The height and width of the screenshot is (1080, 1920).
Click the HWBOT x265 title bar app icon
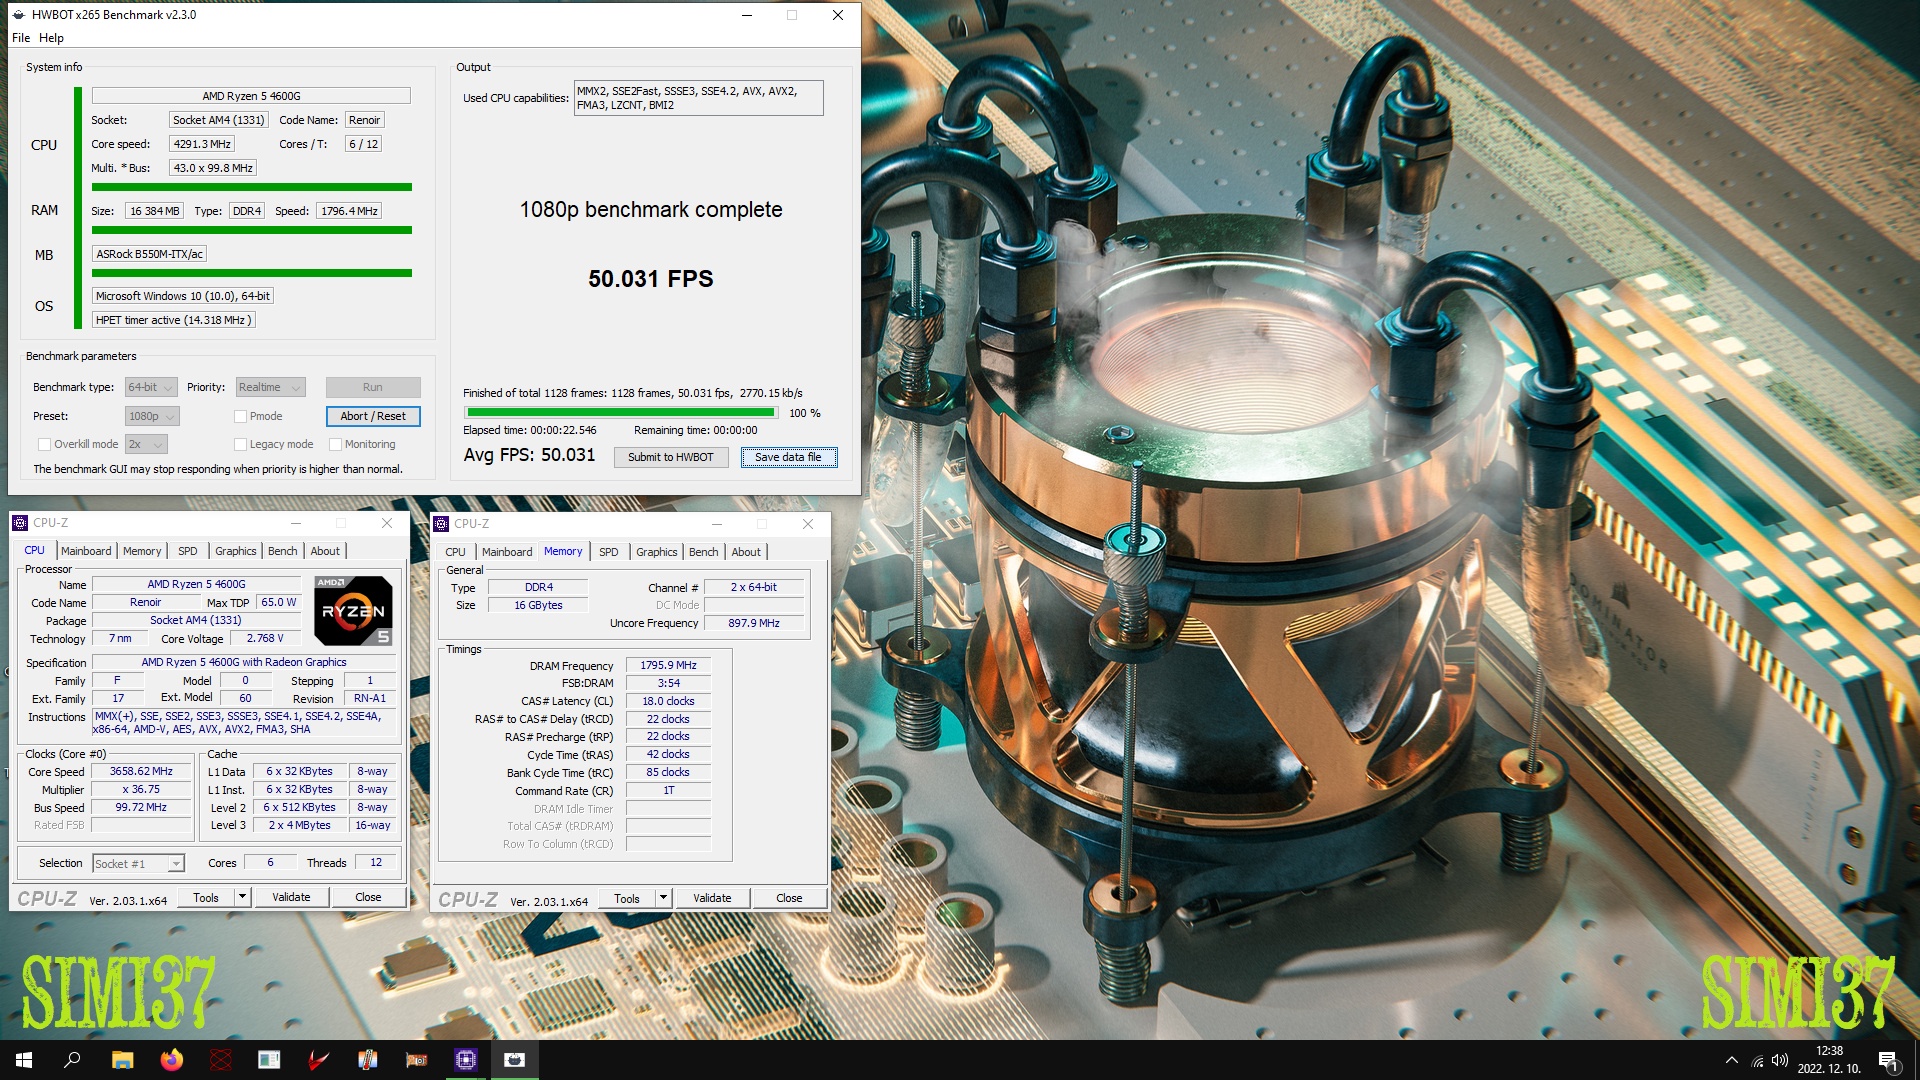point(19,15)
